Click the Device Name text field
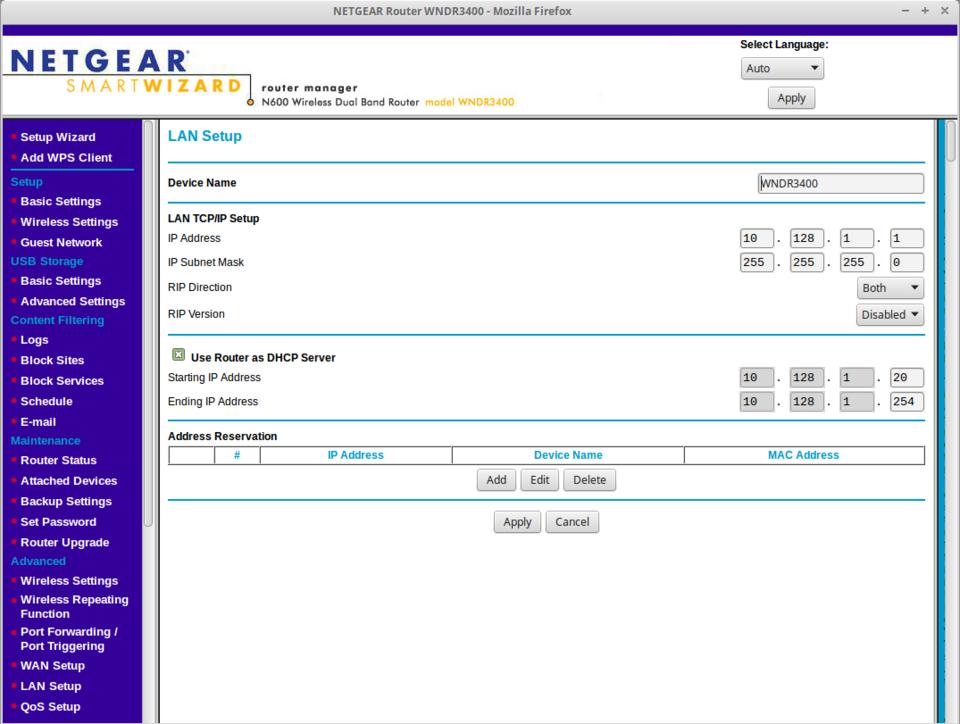Viewport: 960px width, 724px height. (x=840, y=184)
